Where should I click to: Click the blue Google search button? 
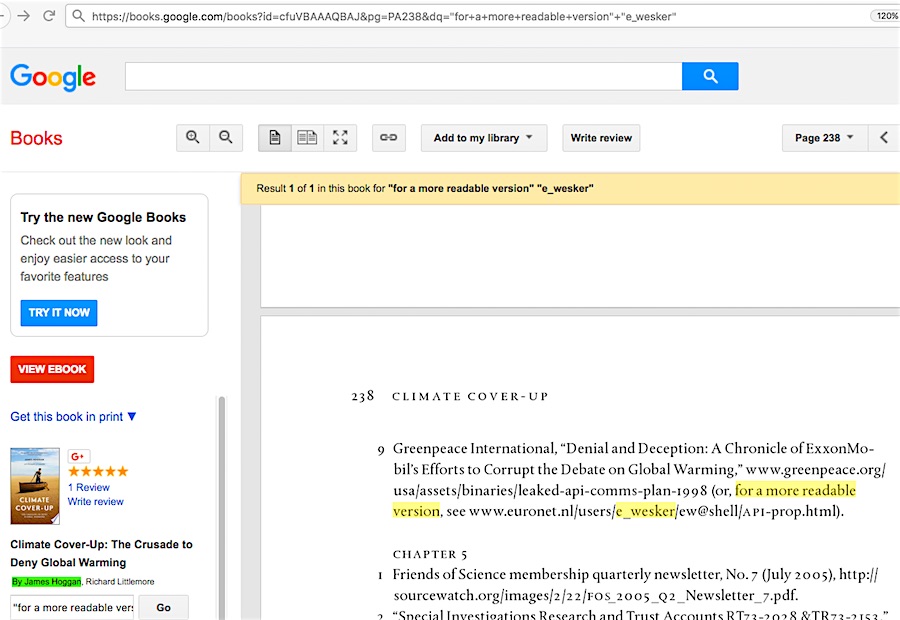point(710,76)
